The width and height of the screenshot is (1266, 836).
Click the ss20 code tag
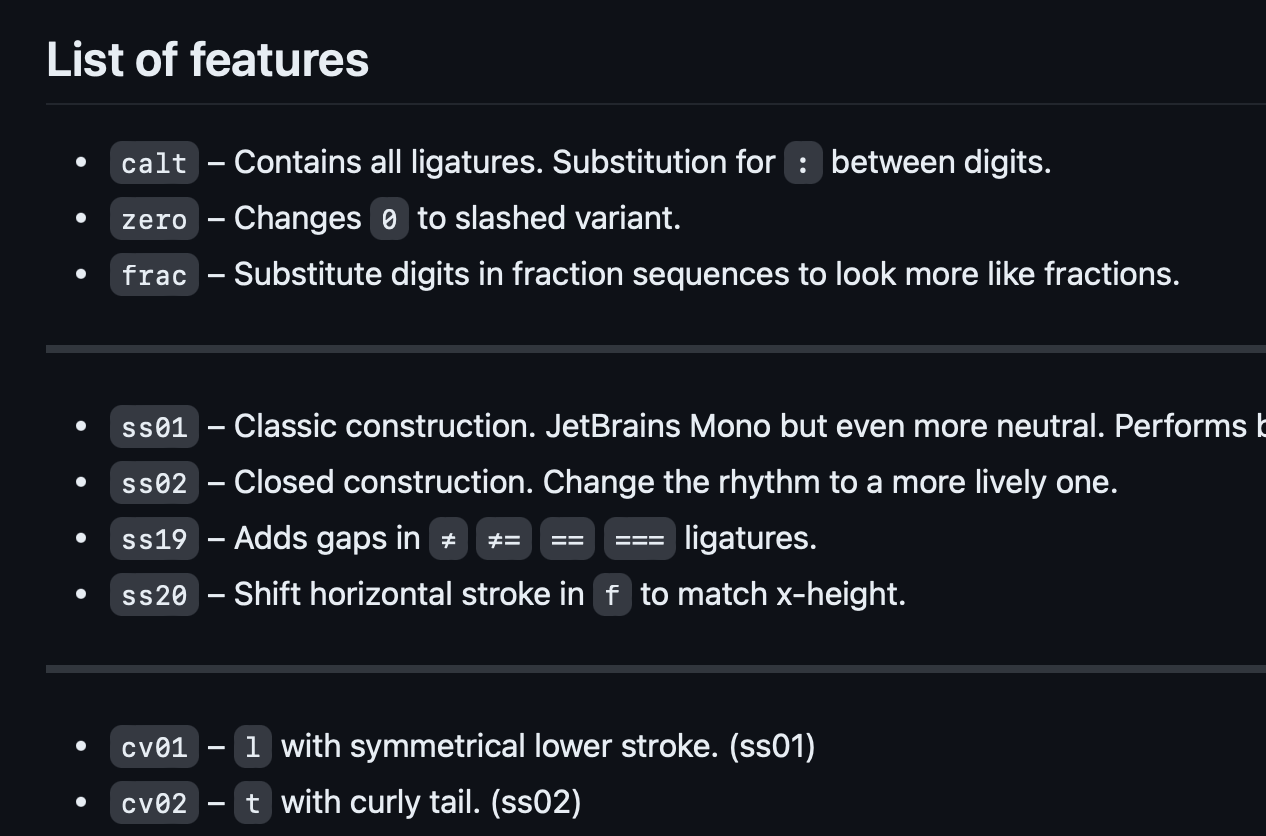click(154, 595)
